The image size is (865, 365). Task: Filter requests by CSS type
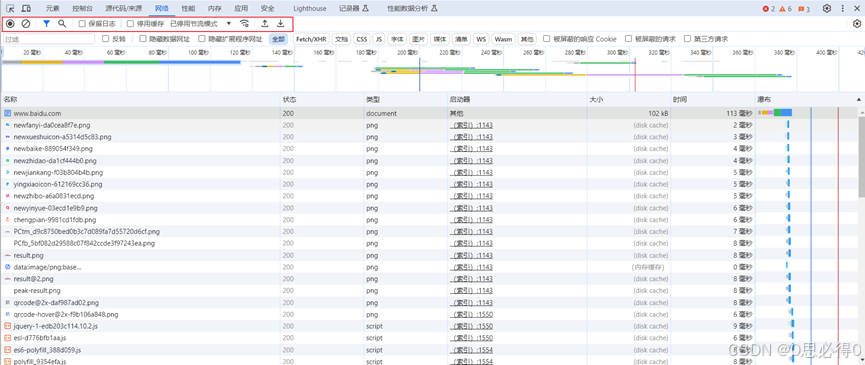[x=361, y=39]
